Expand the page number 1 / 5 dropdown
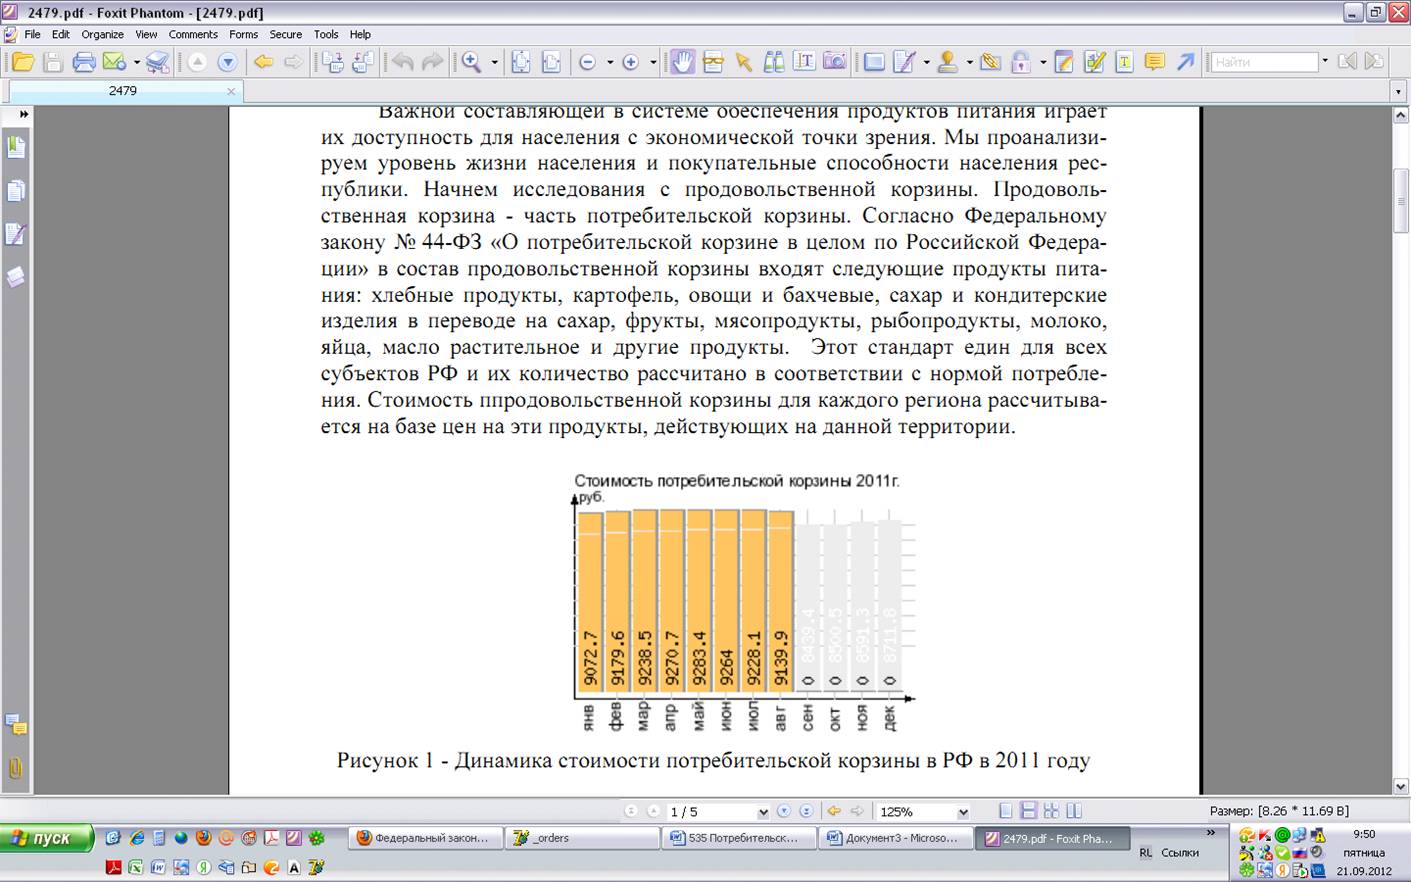 click(763, 812)
